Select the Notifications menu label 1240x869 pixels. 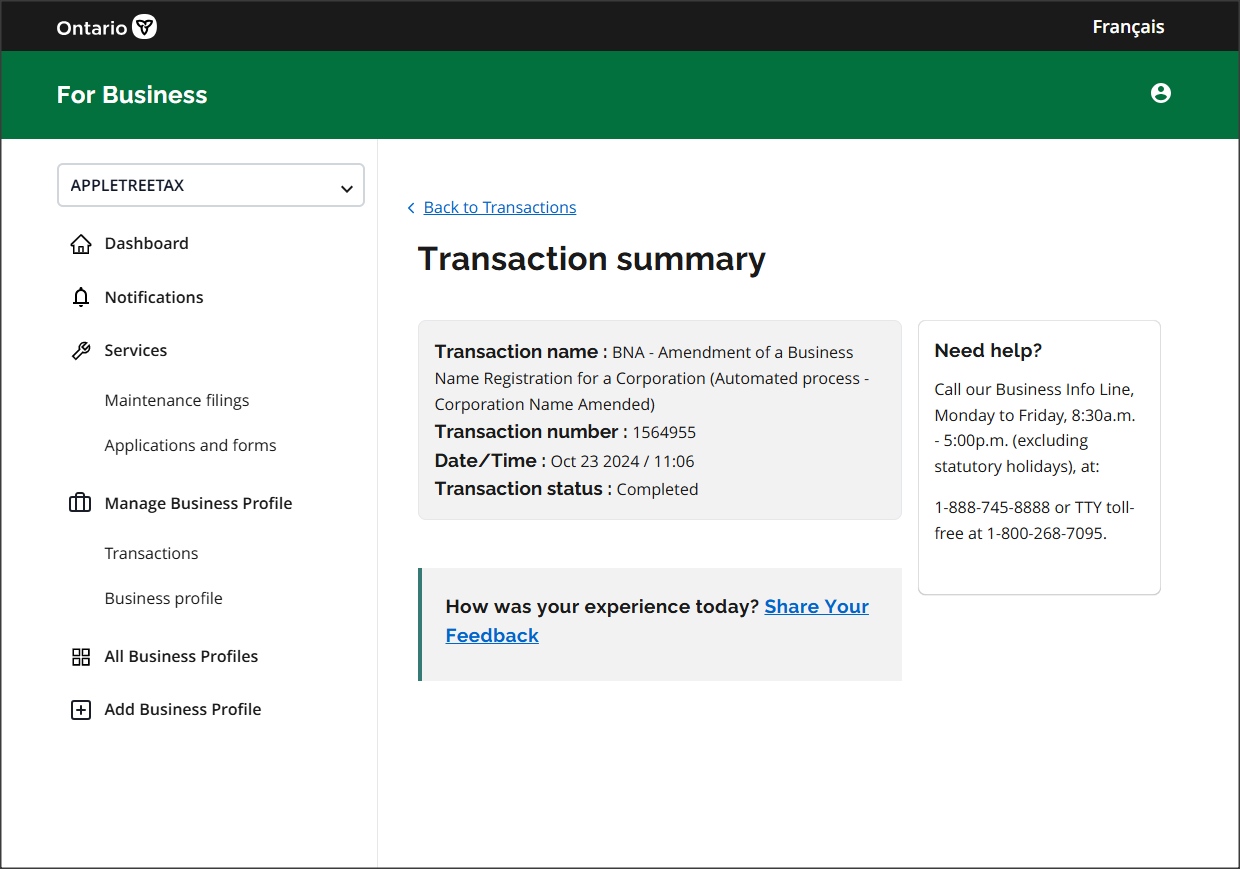[x=154, y=297]
